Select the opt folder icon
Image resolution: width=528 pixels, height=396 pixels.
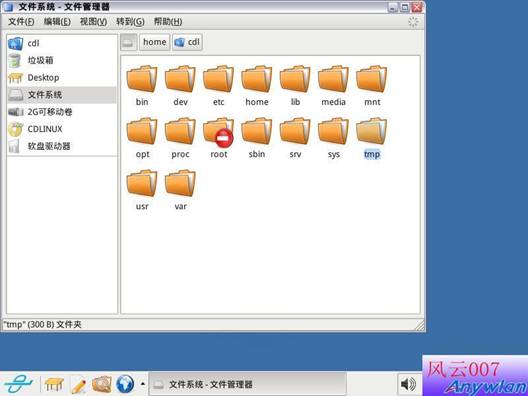142,131
